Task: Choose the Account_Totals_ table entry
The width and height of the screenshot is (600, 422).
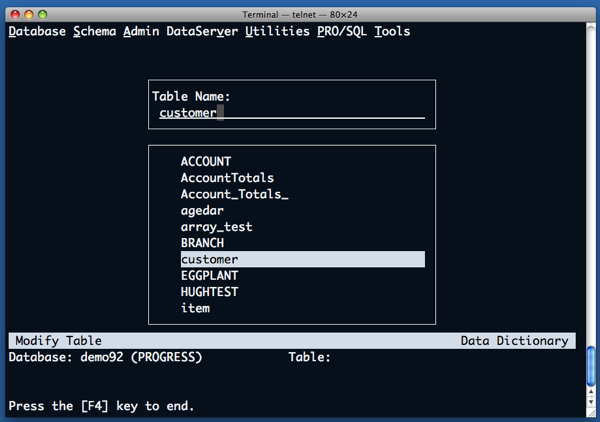Action: coord(234,194)
